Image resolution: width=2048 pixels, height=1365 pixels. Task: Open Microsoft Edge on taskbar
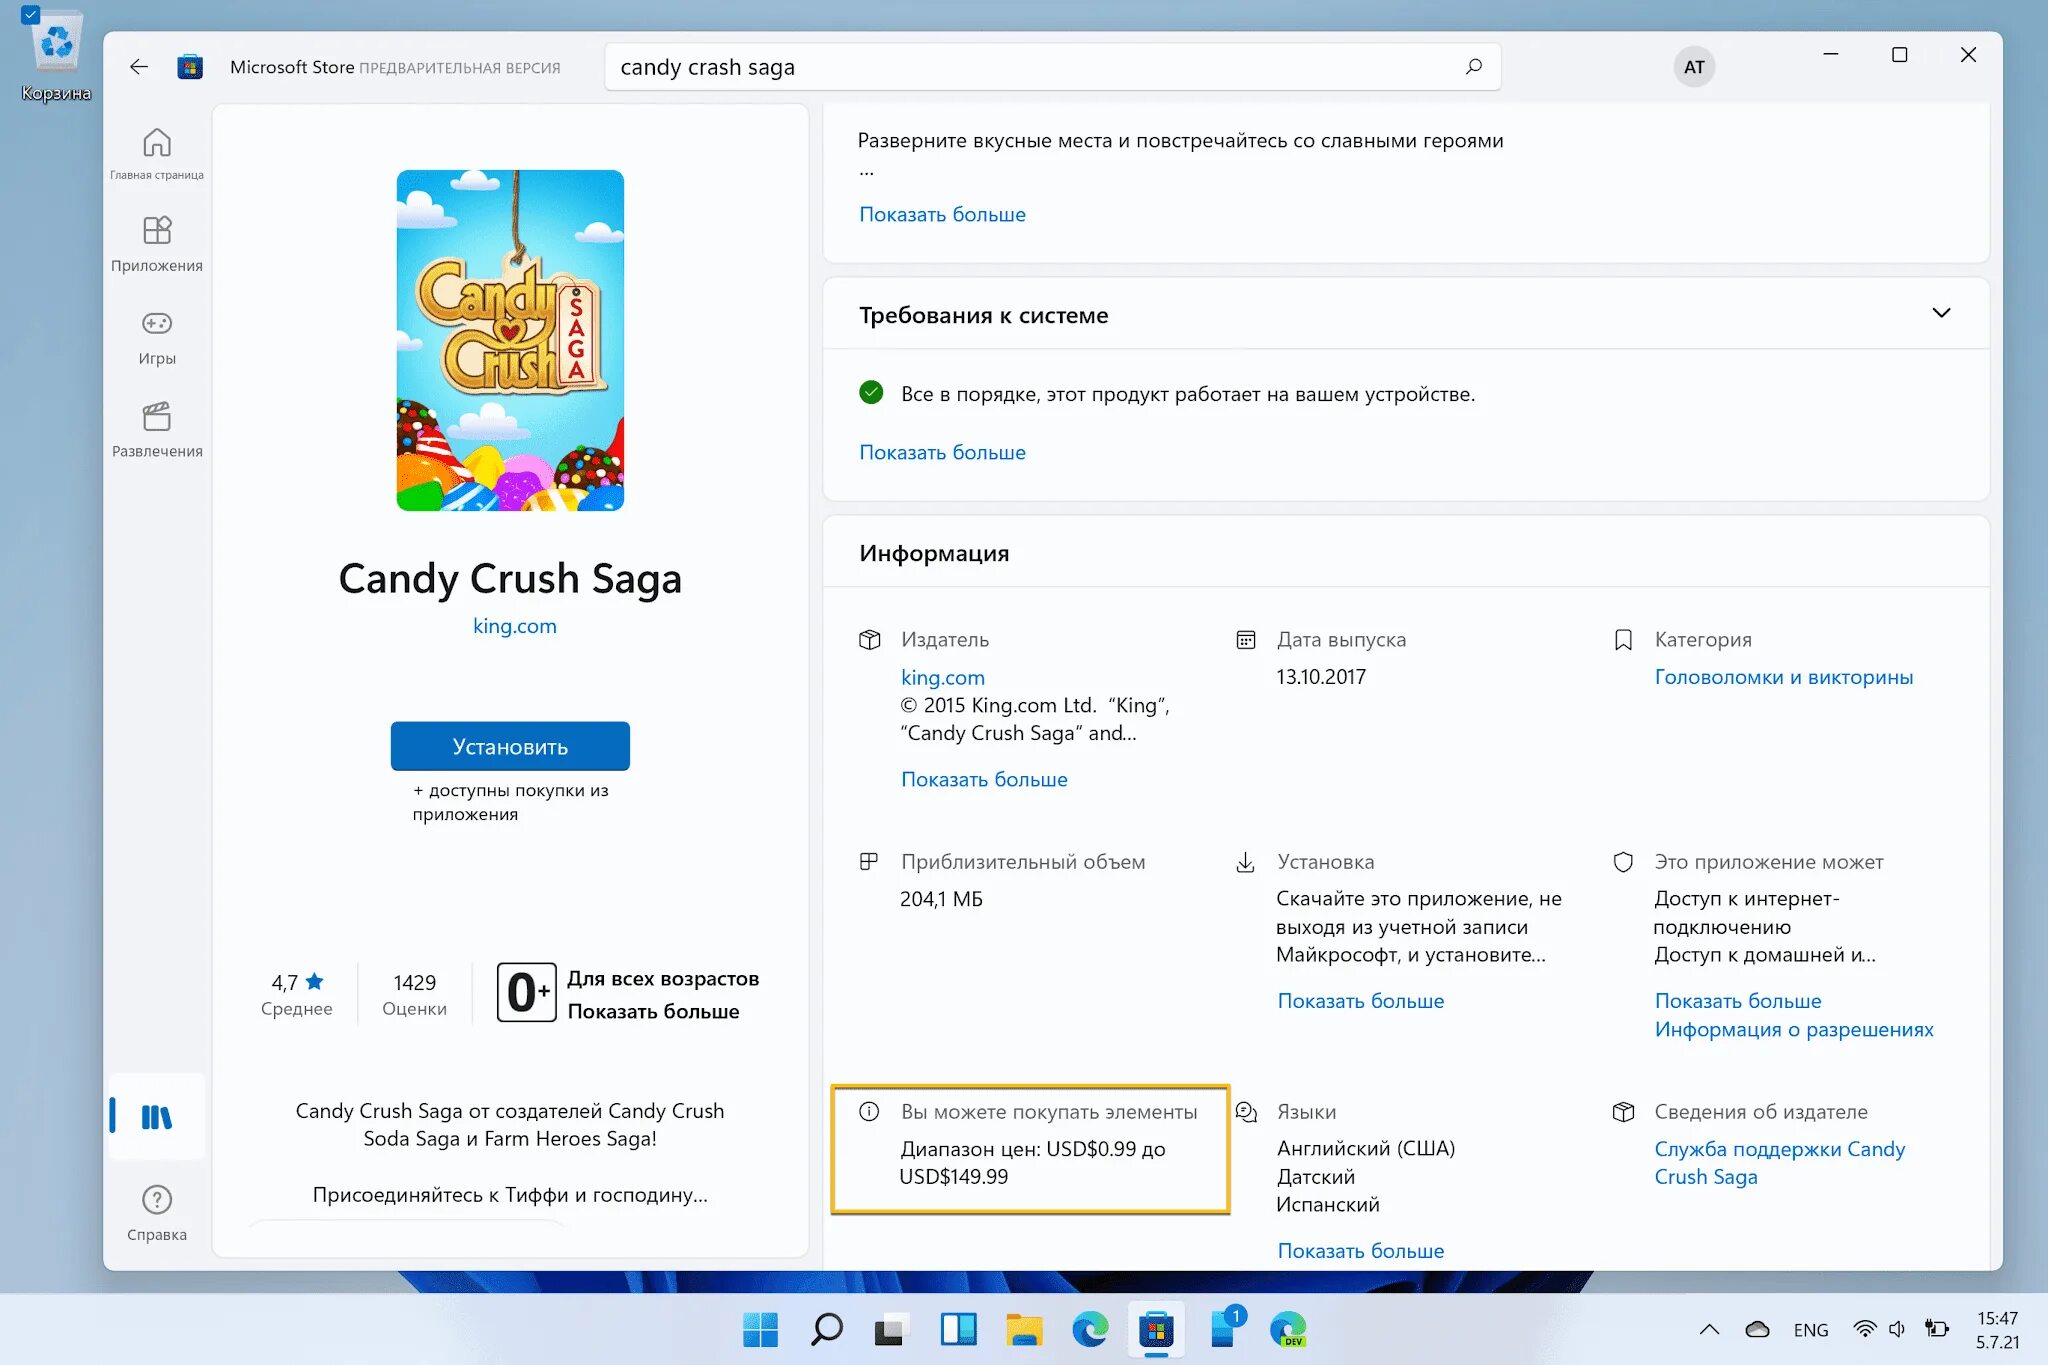(x=1090, y=1330)
